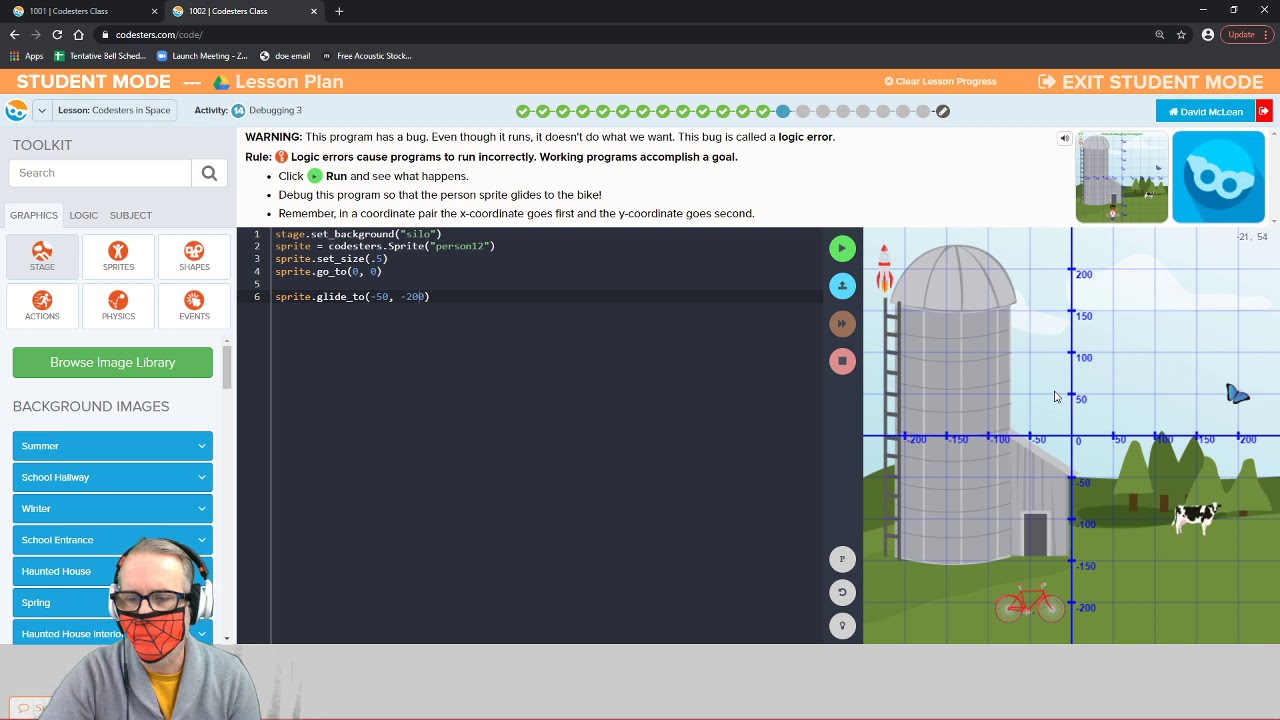1280x720 pixels.
Task: Click the blue current-activity progress dot
Action: [783, 111]
